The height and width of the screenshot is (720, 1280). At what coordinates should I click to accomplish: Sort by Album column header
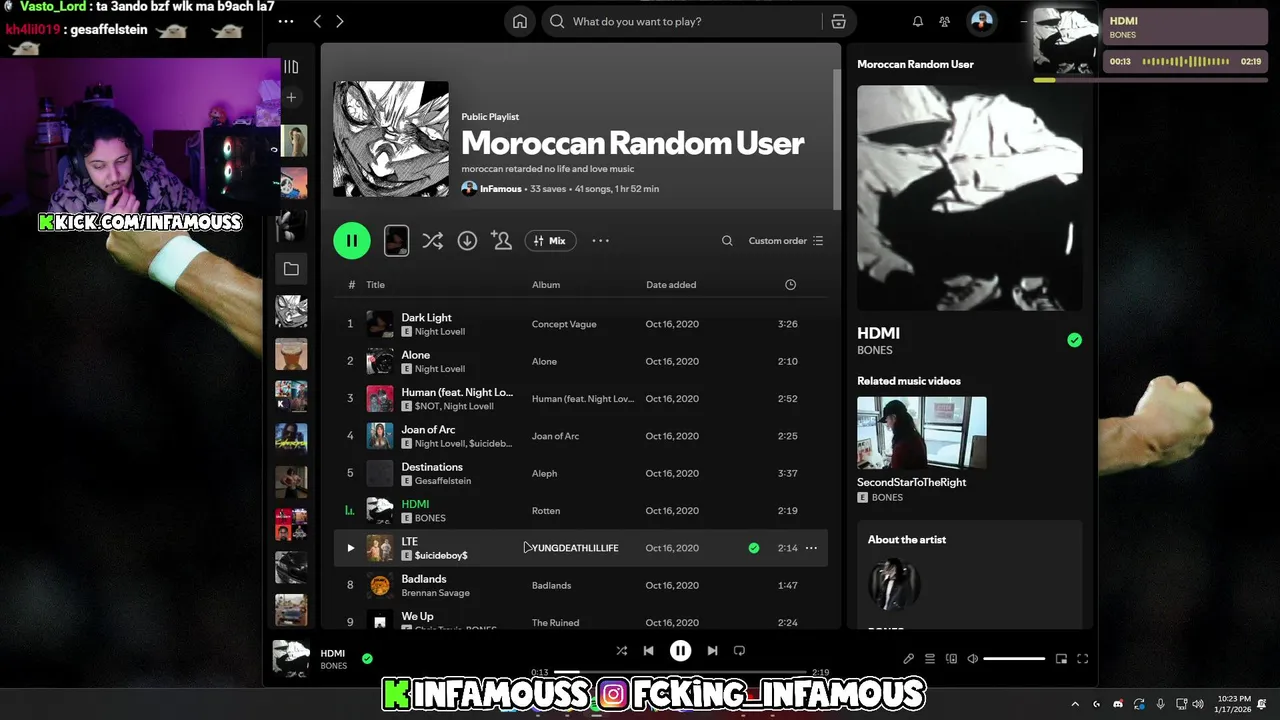[546, 285]
